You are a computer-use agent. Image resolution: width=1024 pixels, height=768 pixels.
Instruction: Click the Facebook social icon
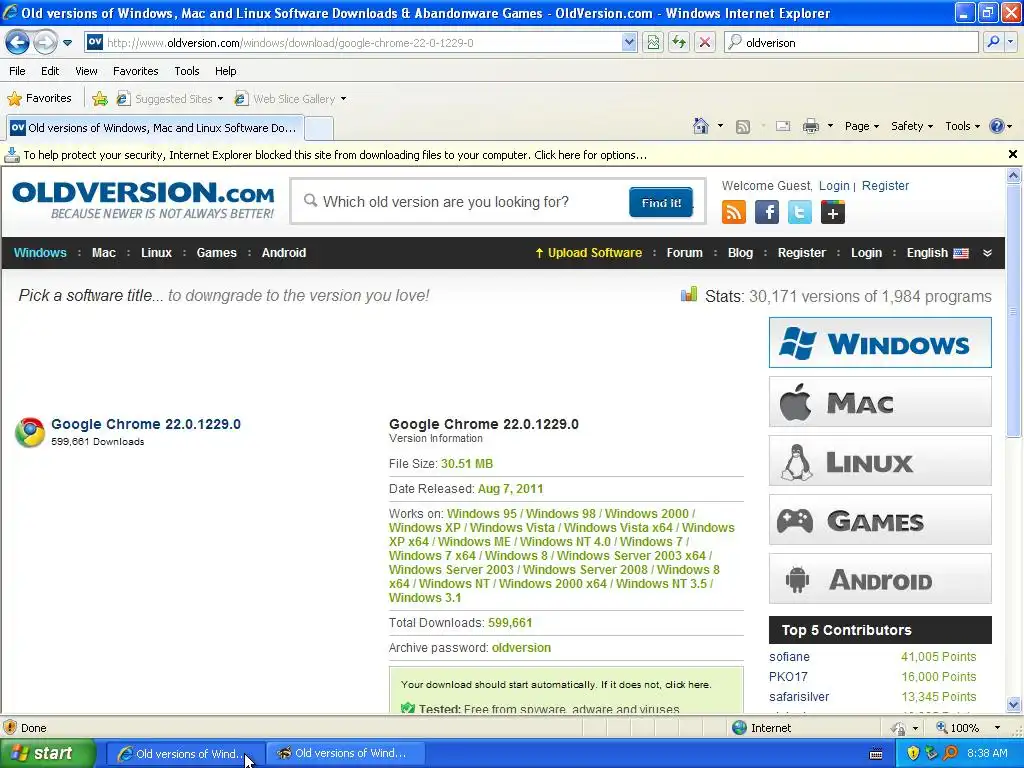click(767, 212)
